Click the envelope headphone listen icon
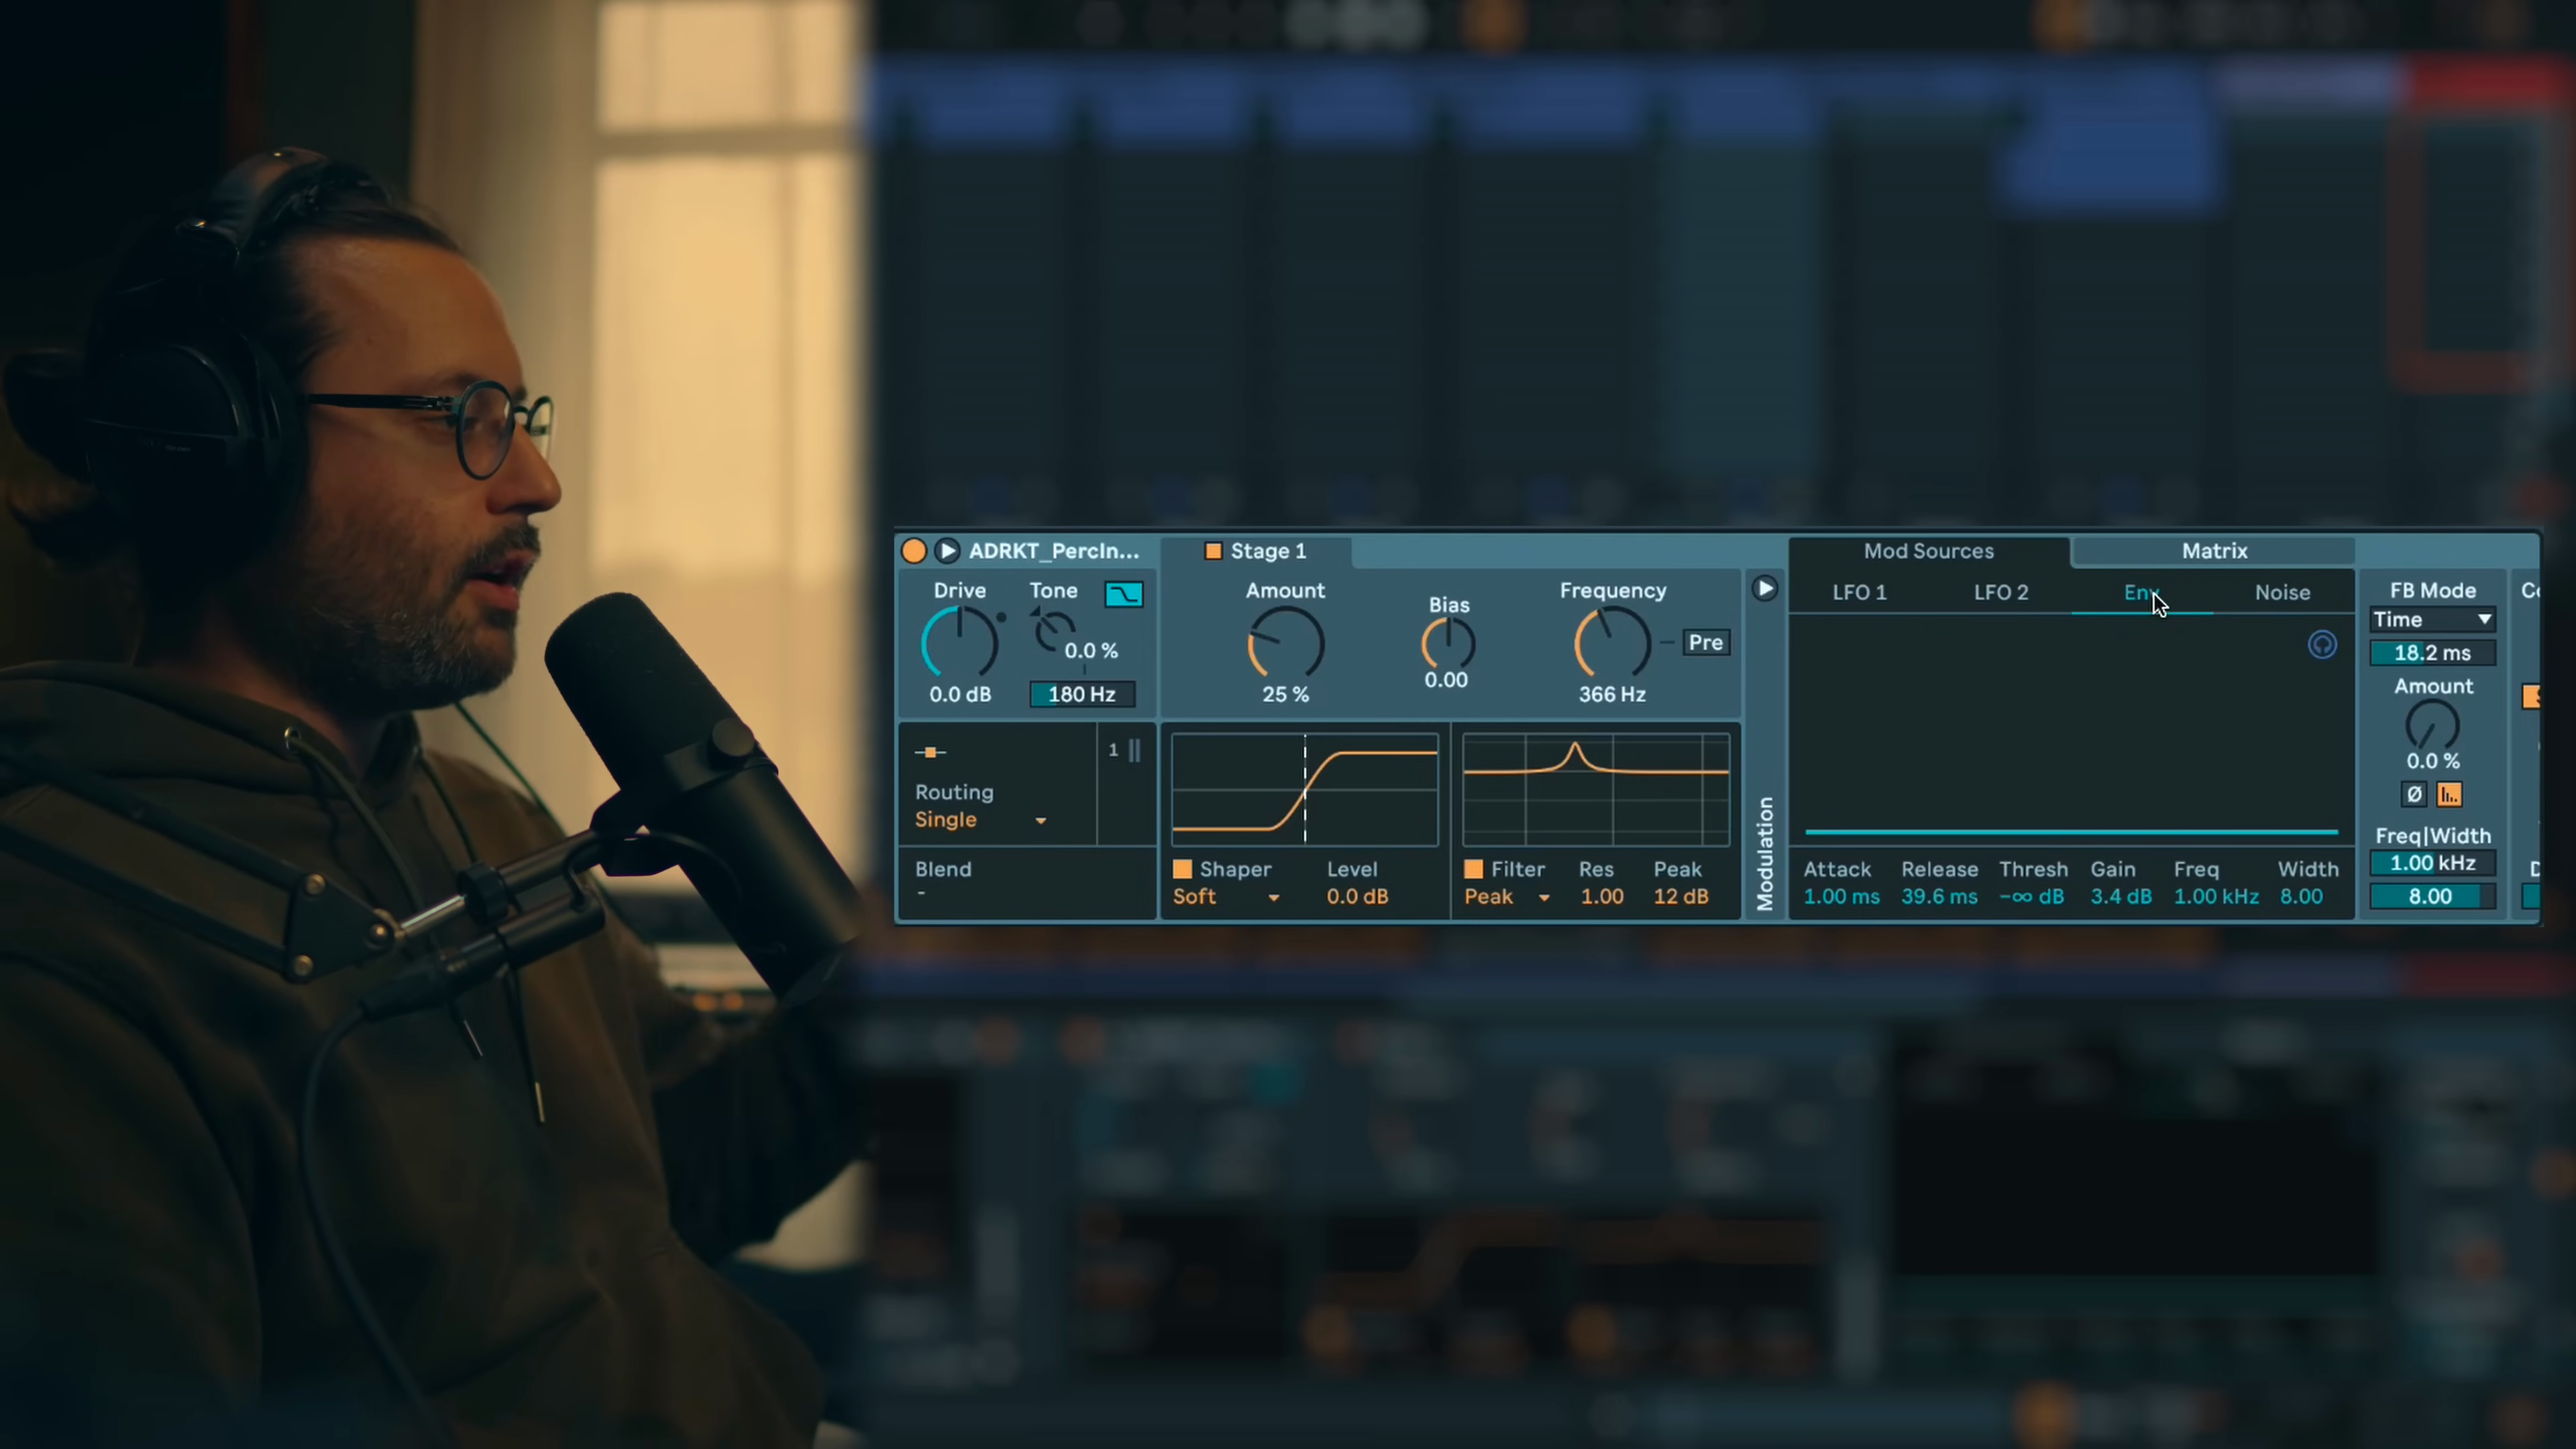The height and width of the screenshot is (1449, 2576). pos(2322,645)
